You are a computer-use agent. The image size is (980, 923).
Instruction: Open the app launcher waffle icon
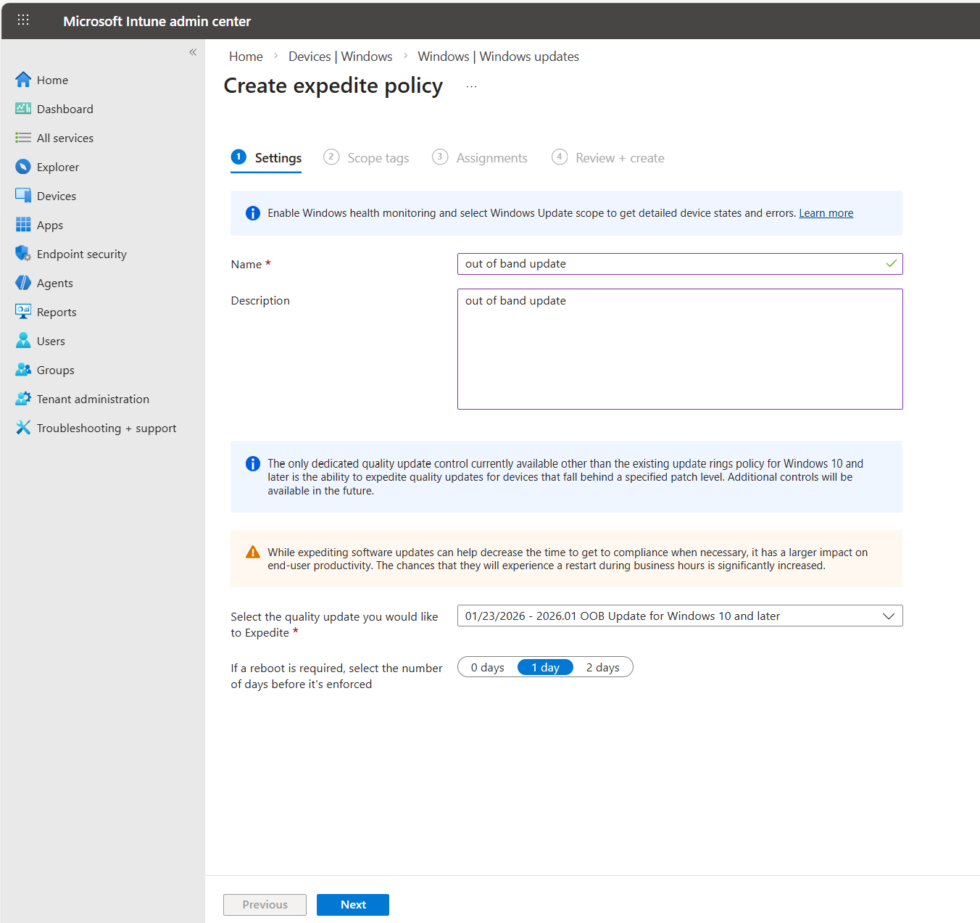point(23,20)
